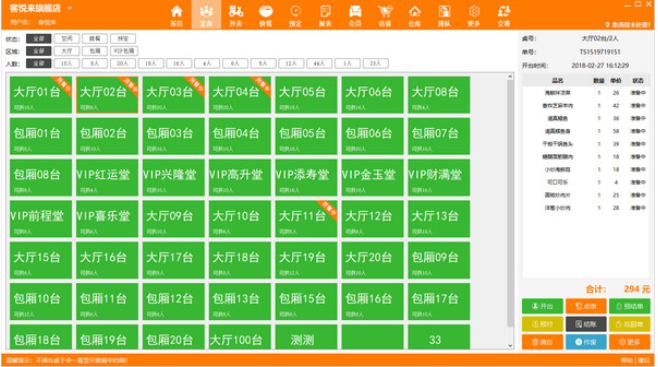Select the 大厅05台 table tile
This screenshot has height=367, width=658.
coord(306,95)
